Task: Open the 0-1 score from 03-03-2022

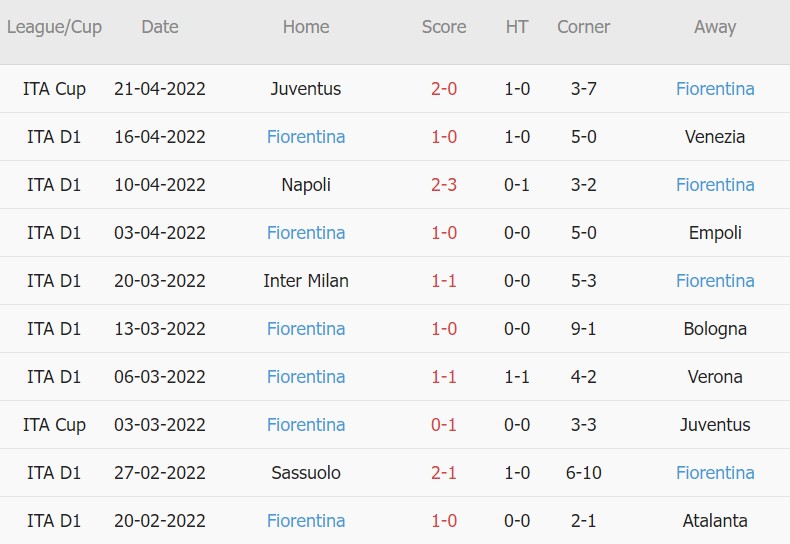Action: (444, 425)
